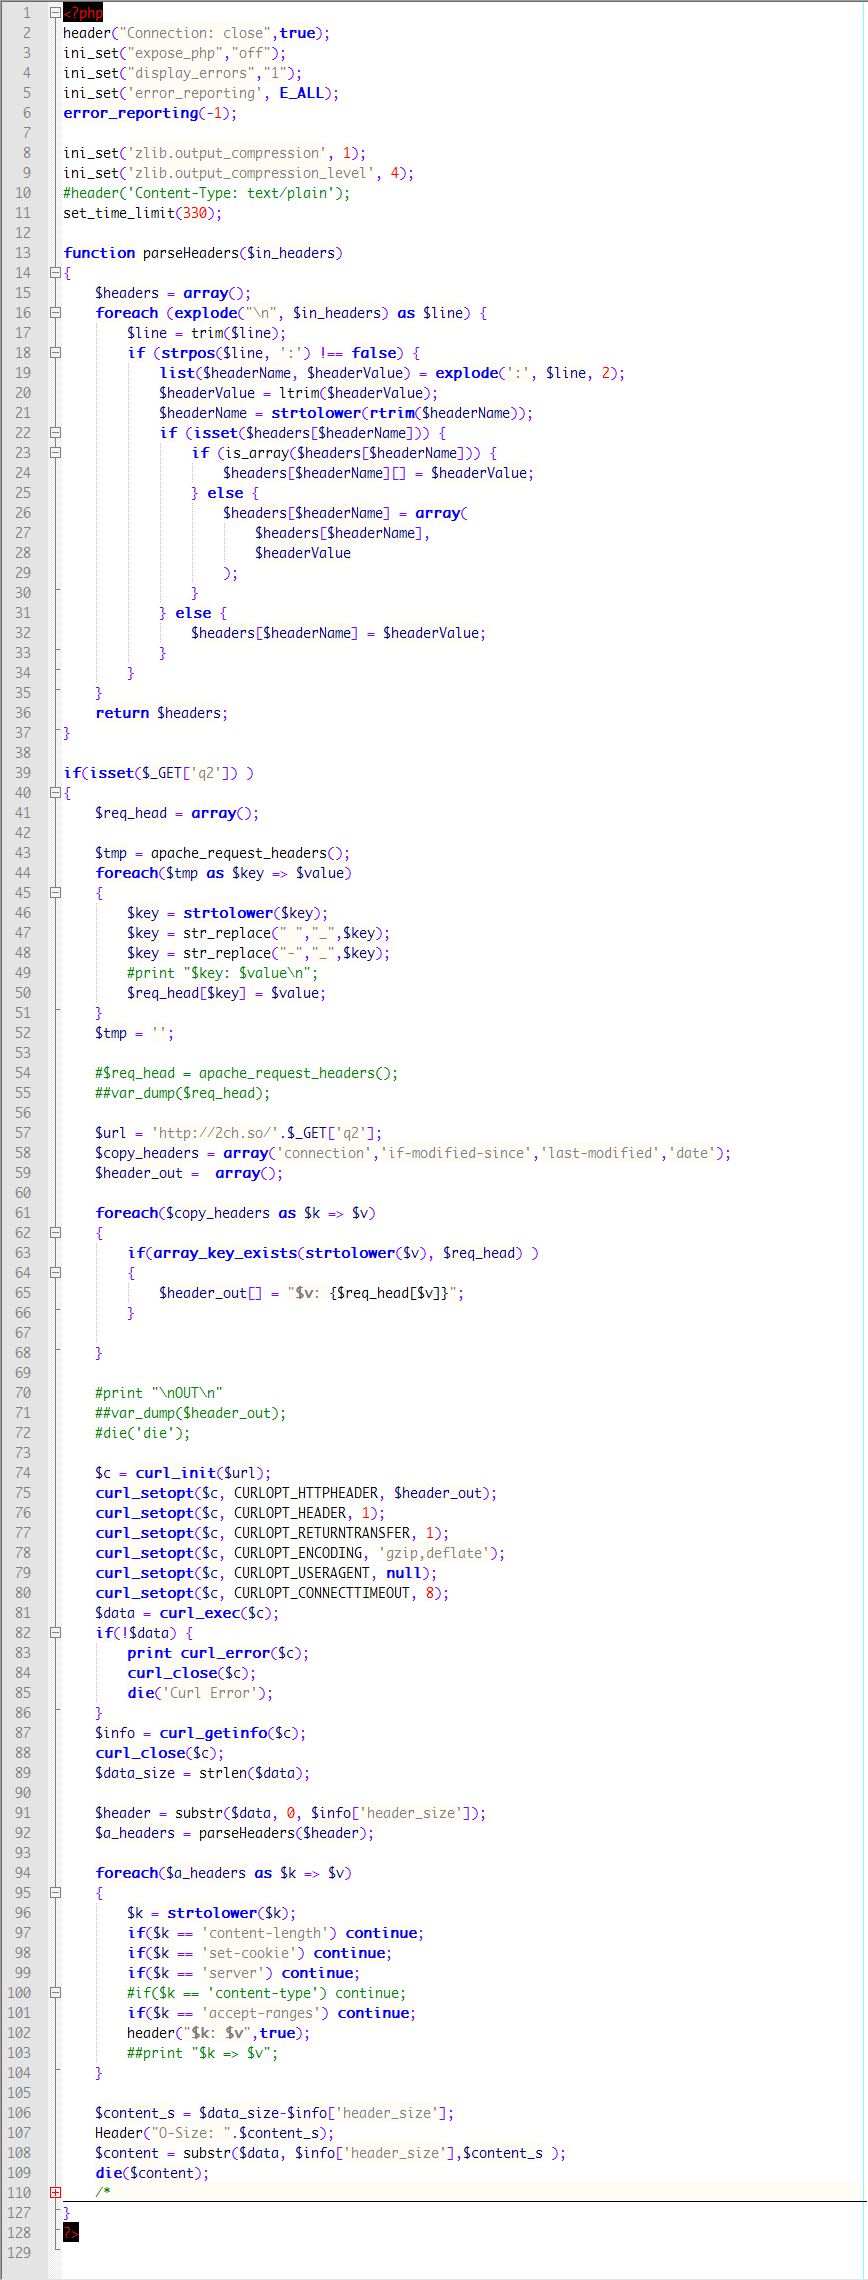868x2280 pixels.
Task: Click the "O-Size: " string on line 107
Action: 189,2133
